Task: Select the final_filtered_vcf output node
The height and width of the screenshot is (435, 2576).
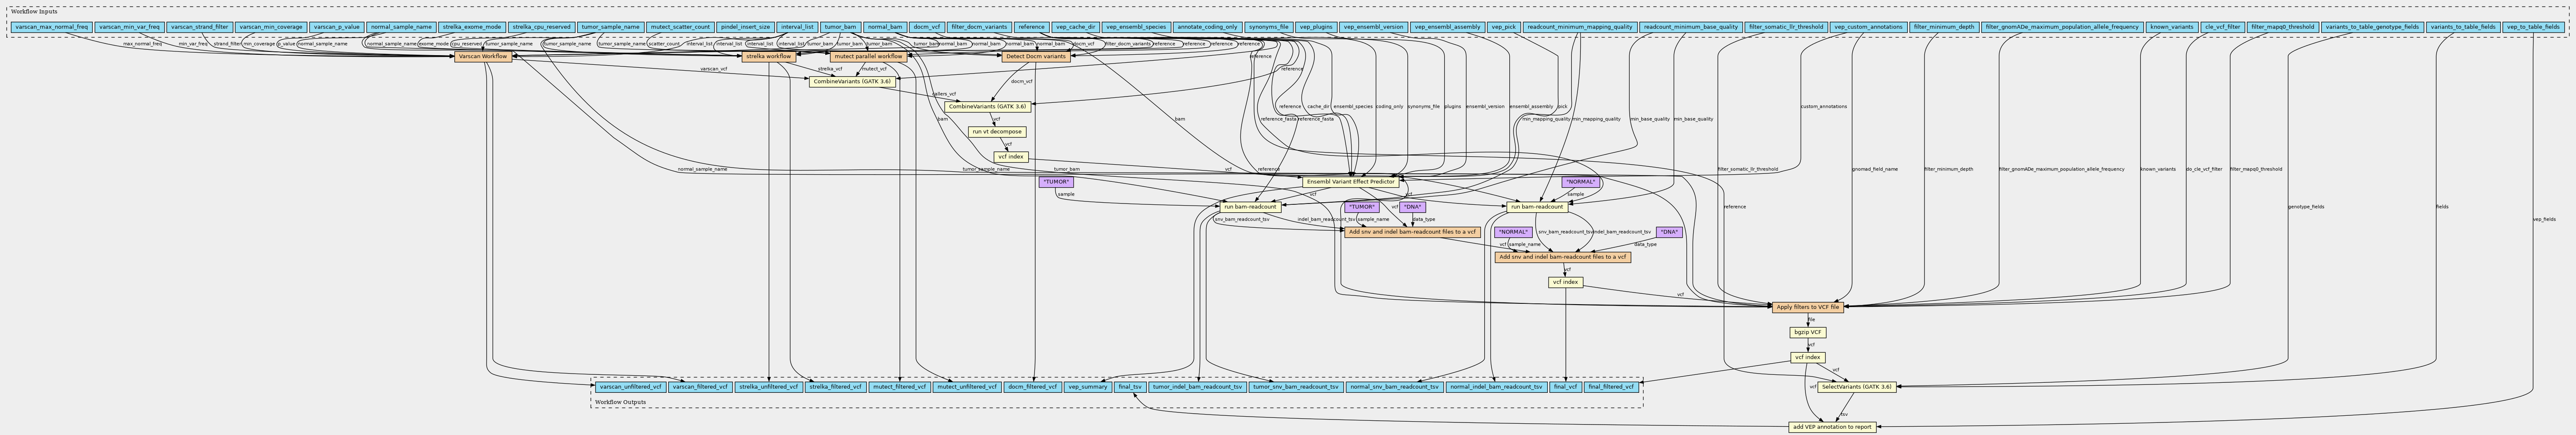Action: coord(1611,386)
